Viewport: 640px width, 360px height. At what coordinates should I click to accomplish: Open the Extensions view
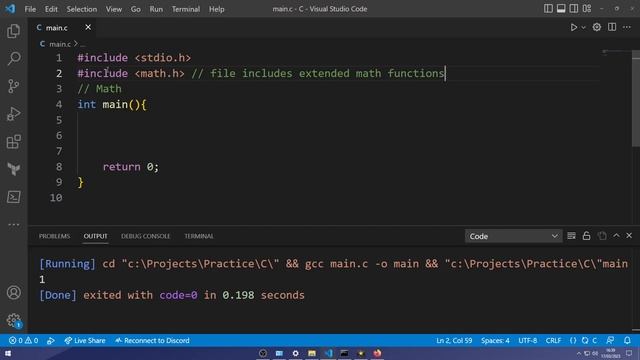click(13, 142)
